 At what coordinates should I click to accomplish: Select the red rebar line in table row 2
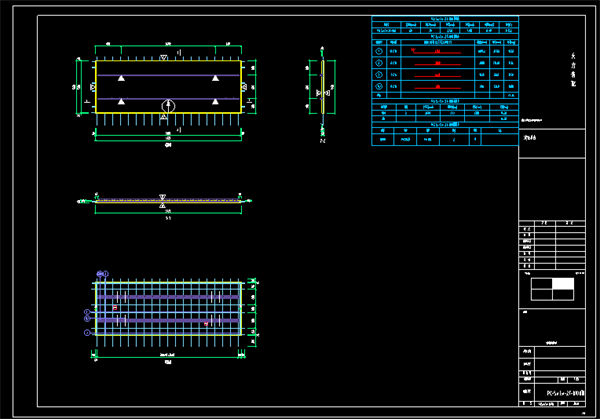click(x=438, y=64)
